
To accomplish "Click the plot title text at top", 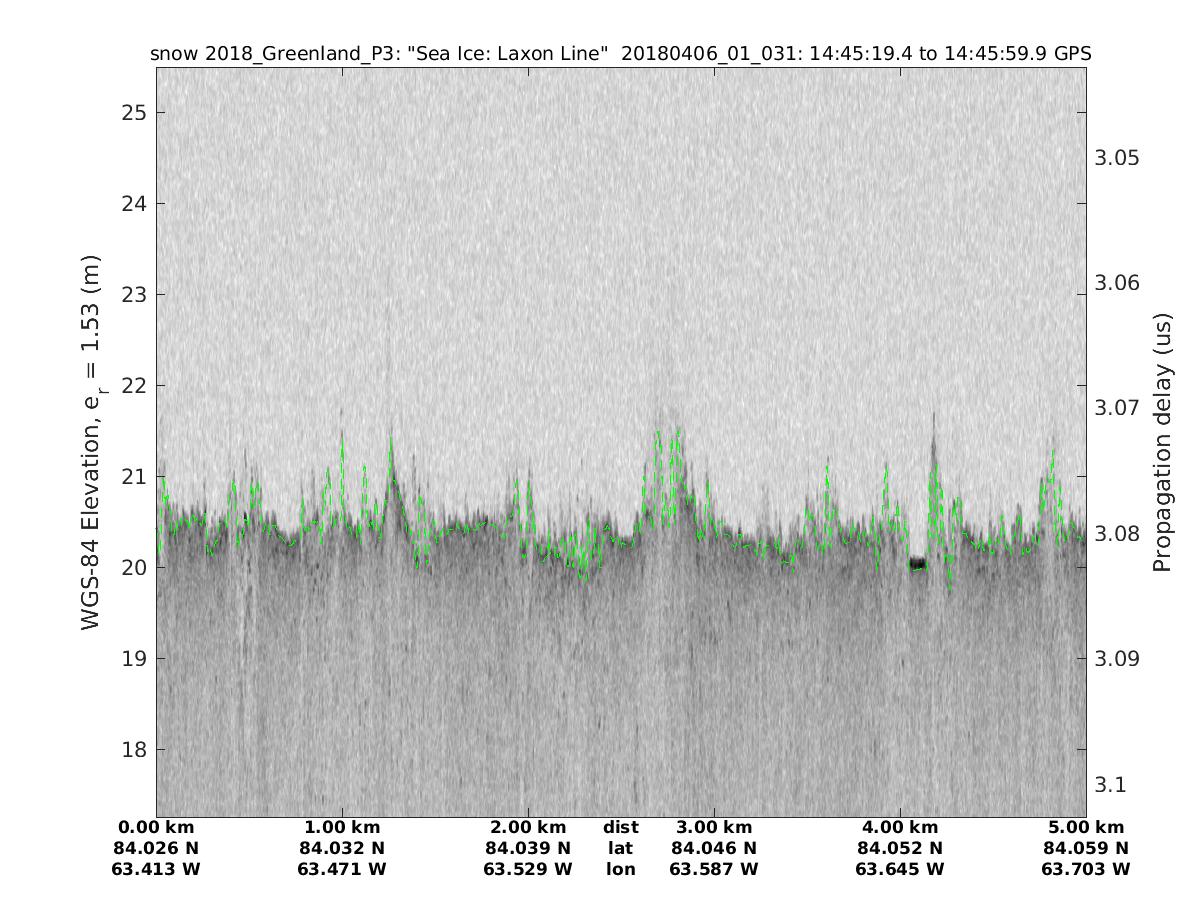I will [x=620, y=54].
